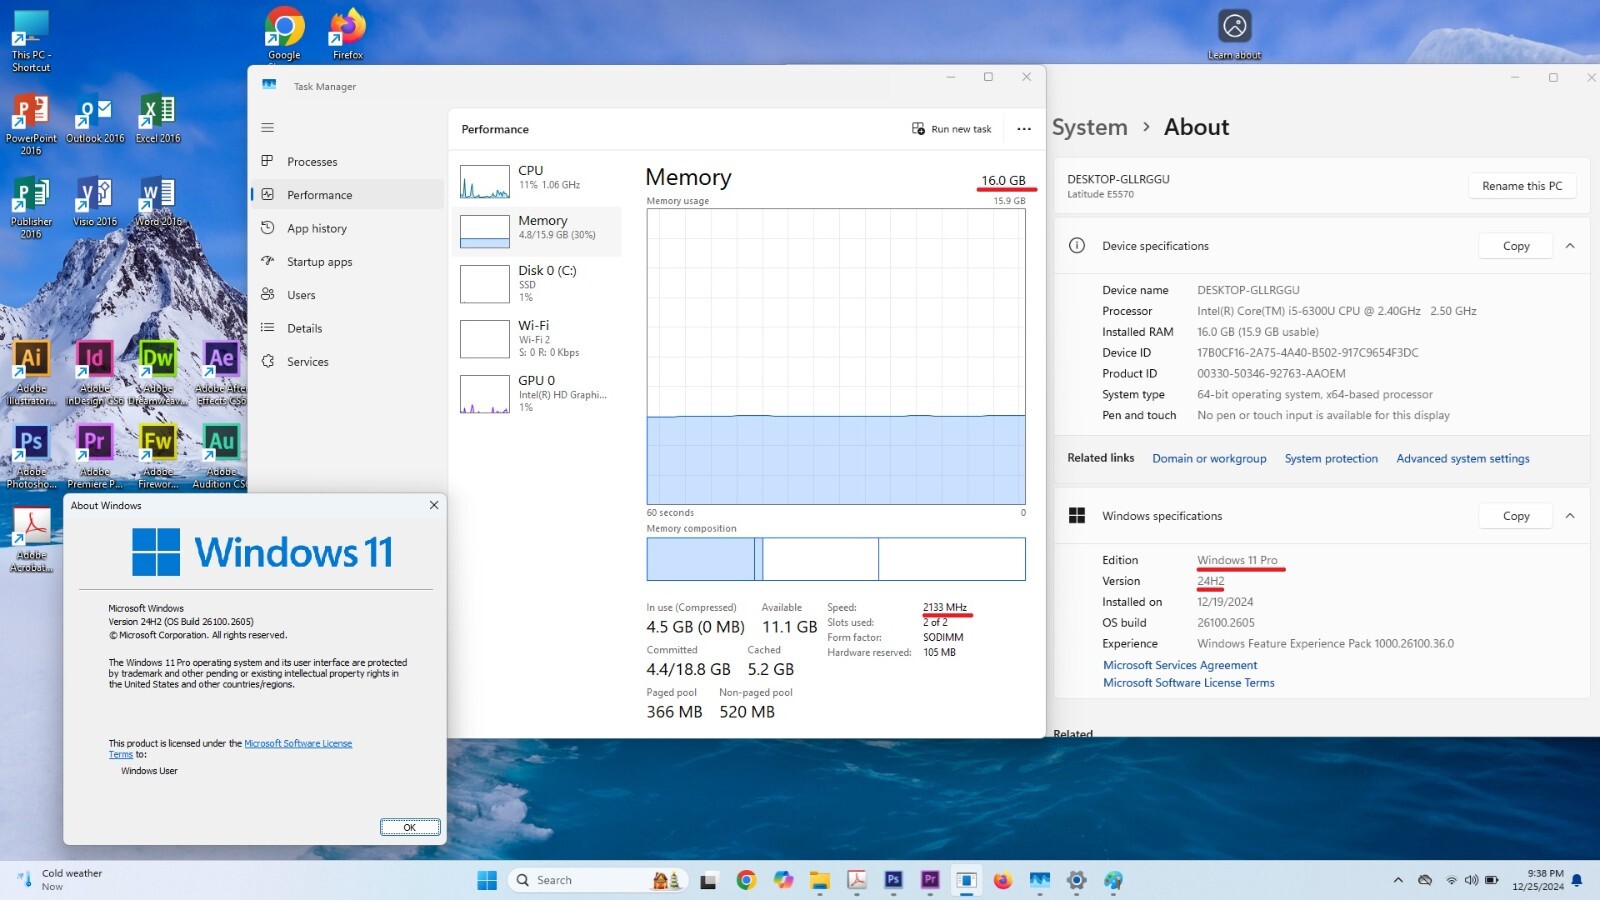1600x900 pixels.
Task: Open Copilot from the taskbar
Action: 783,880
